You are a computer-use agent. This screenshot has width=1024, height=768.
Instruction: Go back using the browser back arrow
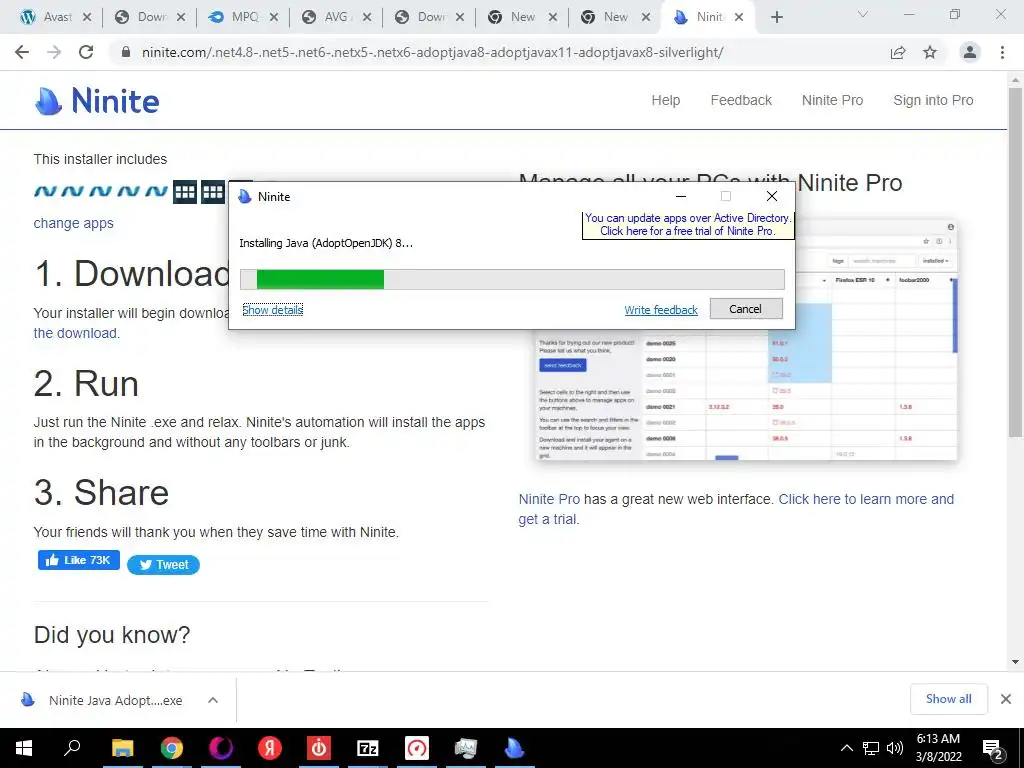point(22,52)
